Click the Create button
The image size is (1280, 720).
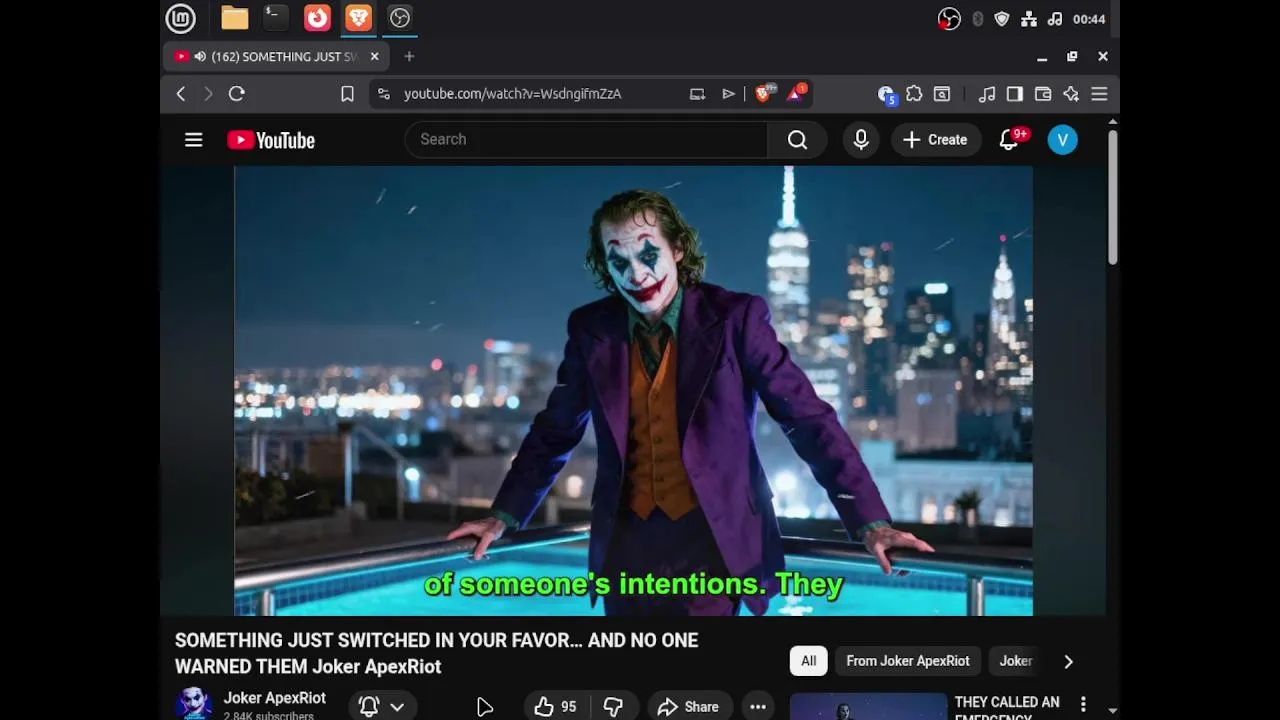[x=936, y=140]
